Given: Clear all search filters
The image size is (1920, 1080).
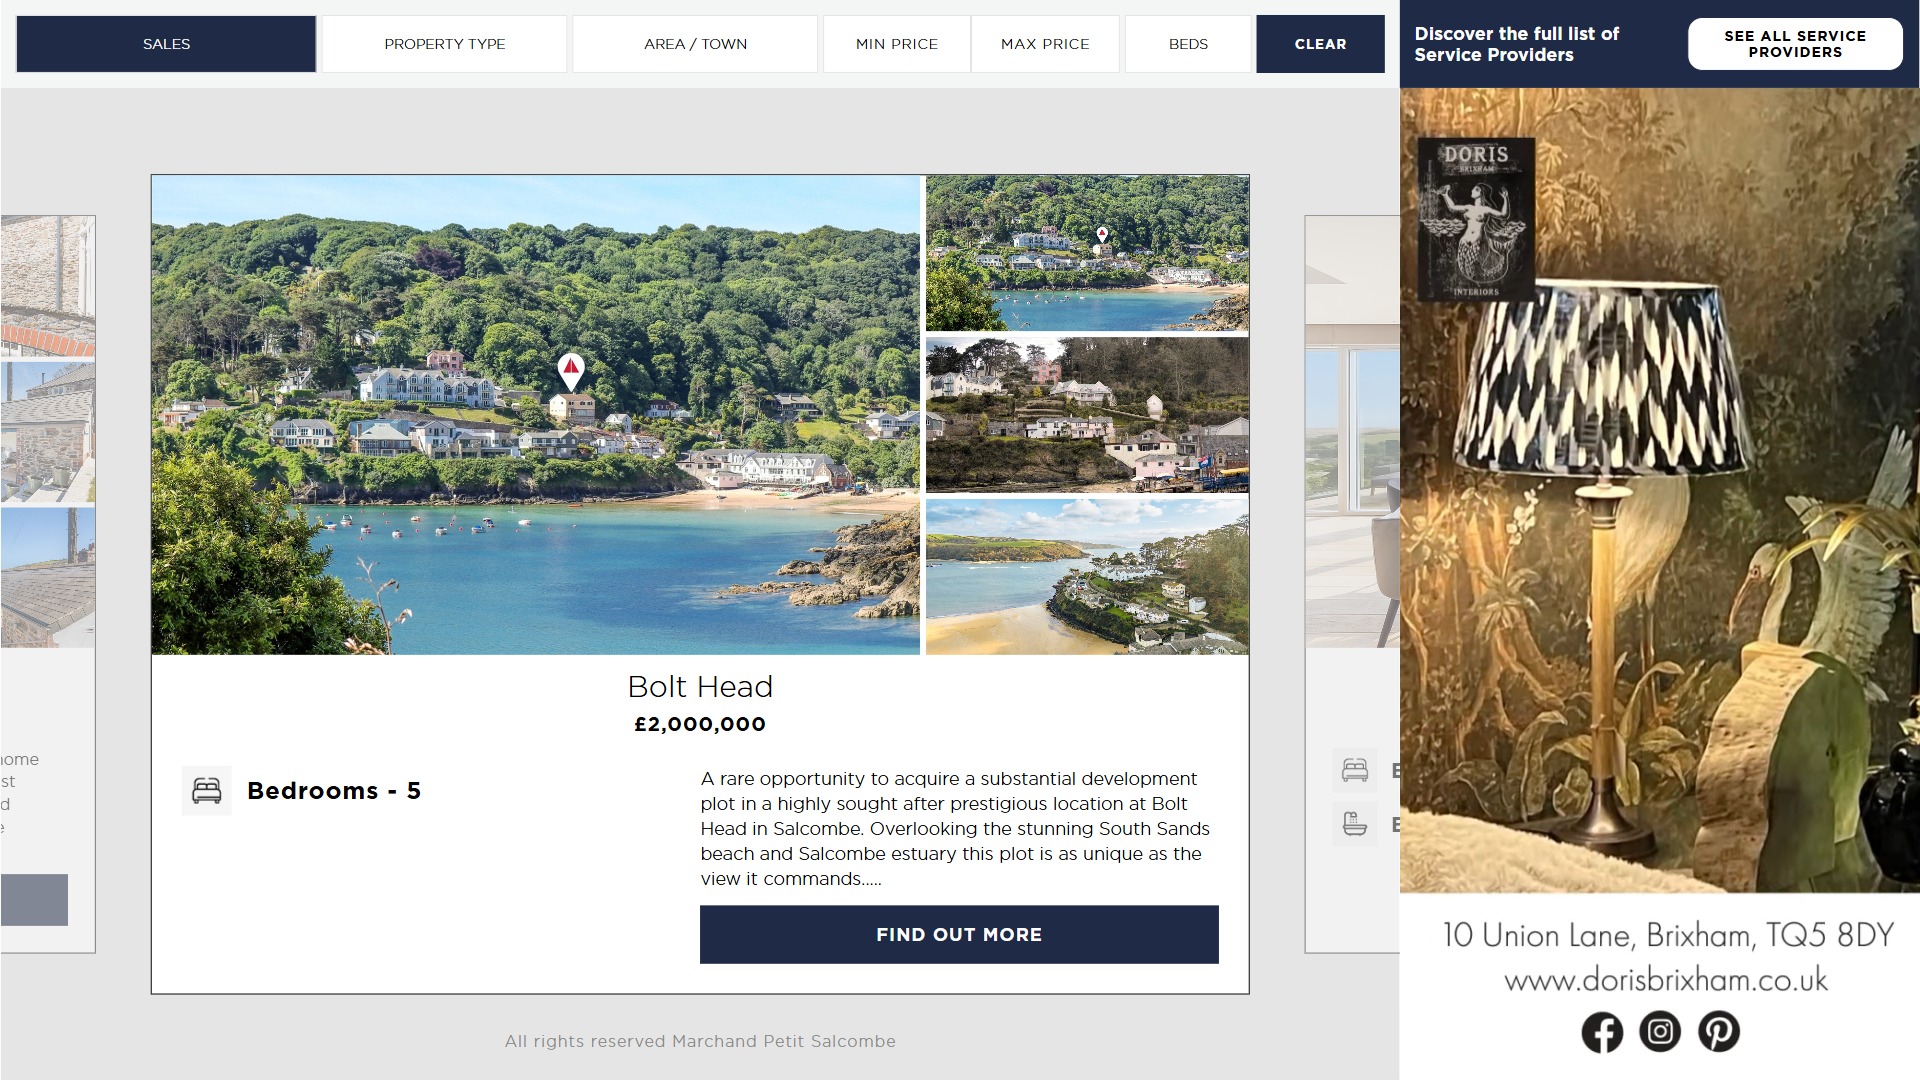Looking at the screenshot, I should pos(1320,44).
